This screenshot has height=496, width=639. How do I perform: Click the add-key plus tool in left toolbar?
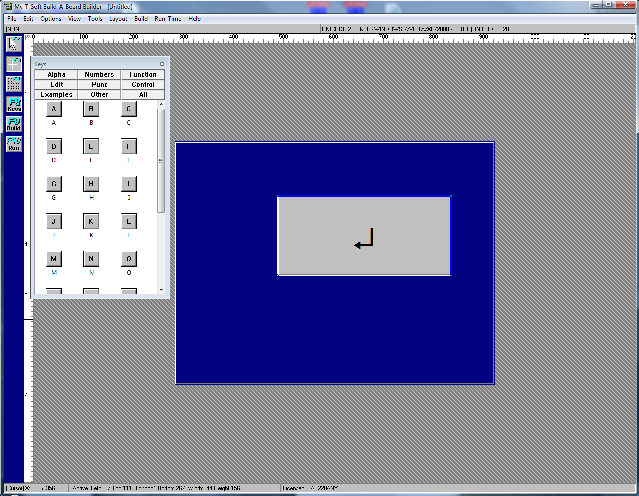(x=14, y=64)
